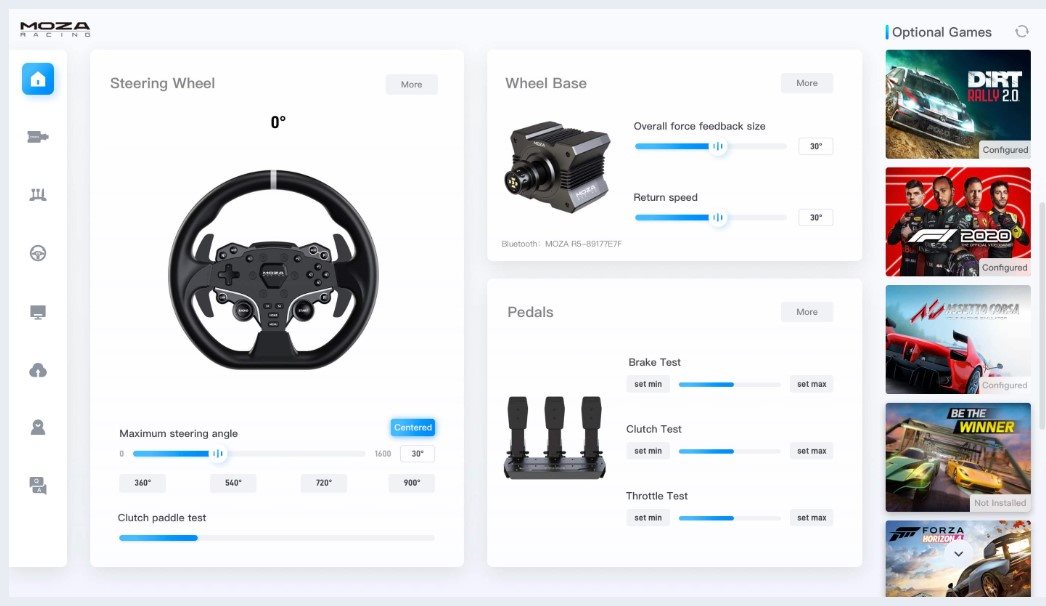Click the Centered button
Viewport: 1046px width, 606px height.
(x=413, y=427)
